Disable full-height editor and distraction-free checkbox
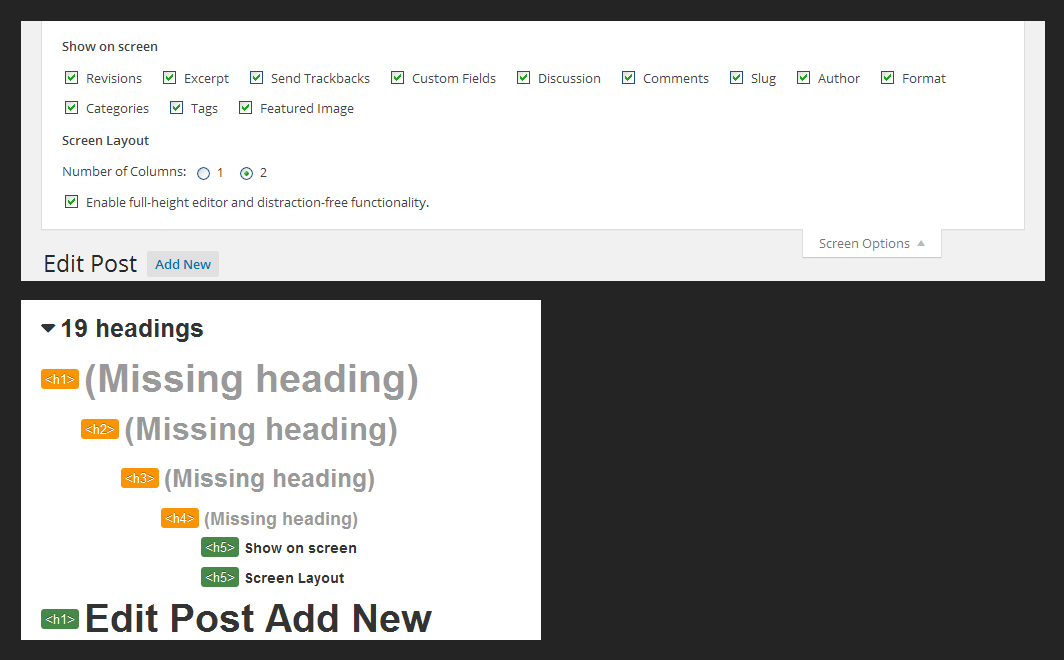1064x660 pixels. pos(71,201)
